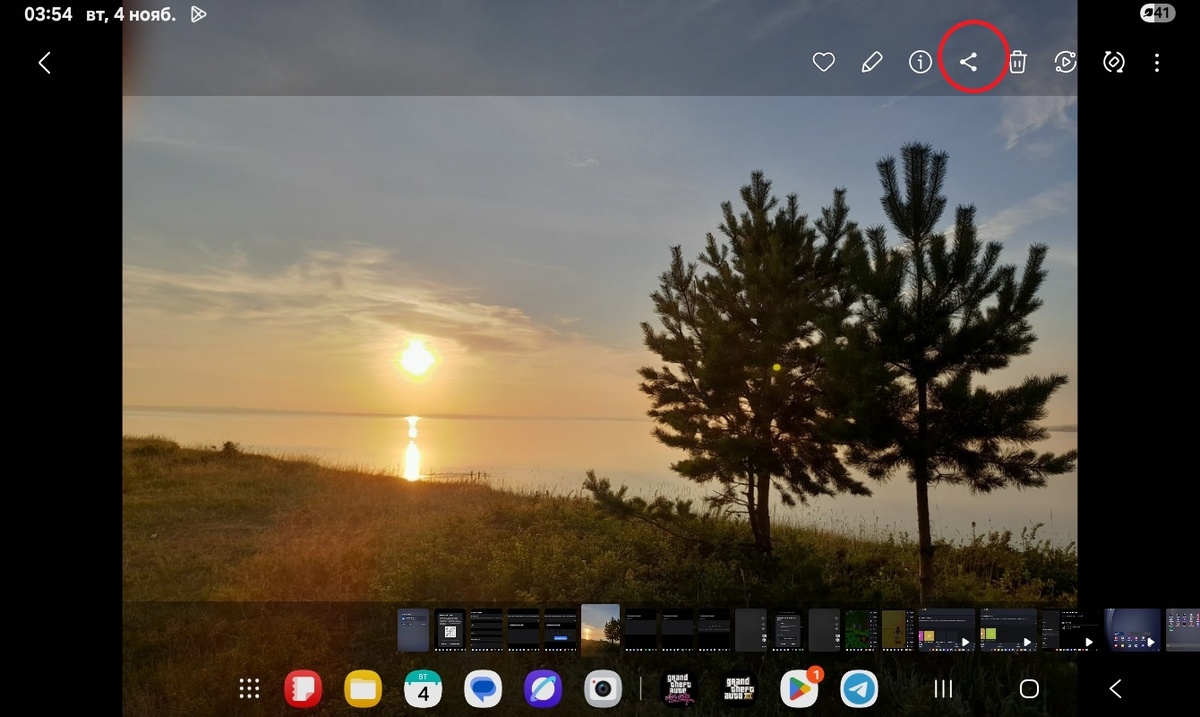Launch the purple Samsung Internet browser
This screenshot has width=1200, height=717.
click(543, 688)
